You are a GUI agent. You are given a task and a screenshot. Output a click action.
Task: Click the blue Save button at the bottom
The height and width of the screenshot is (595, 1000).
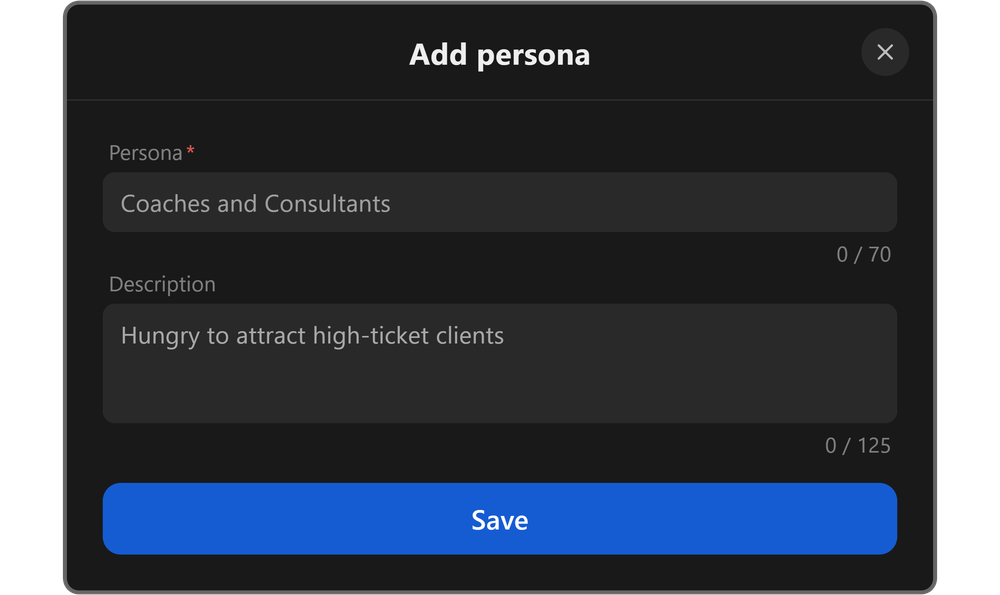tap(500, 519)
